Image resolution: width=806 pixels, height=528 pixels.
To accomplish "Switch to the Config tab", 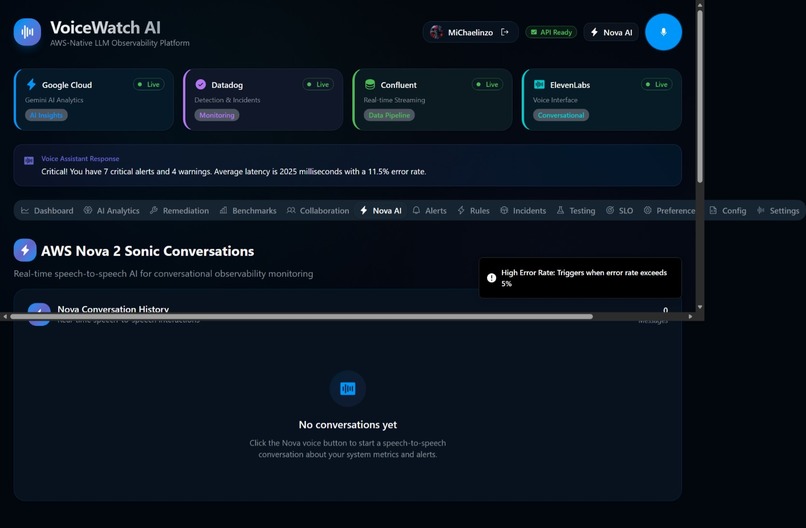I will tap(728, 211).
